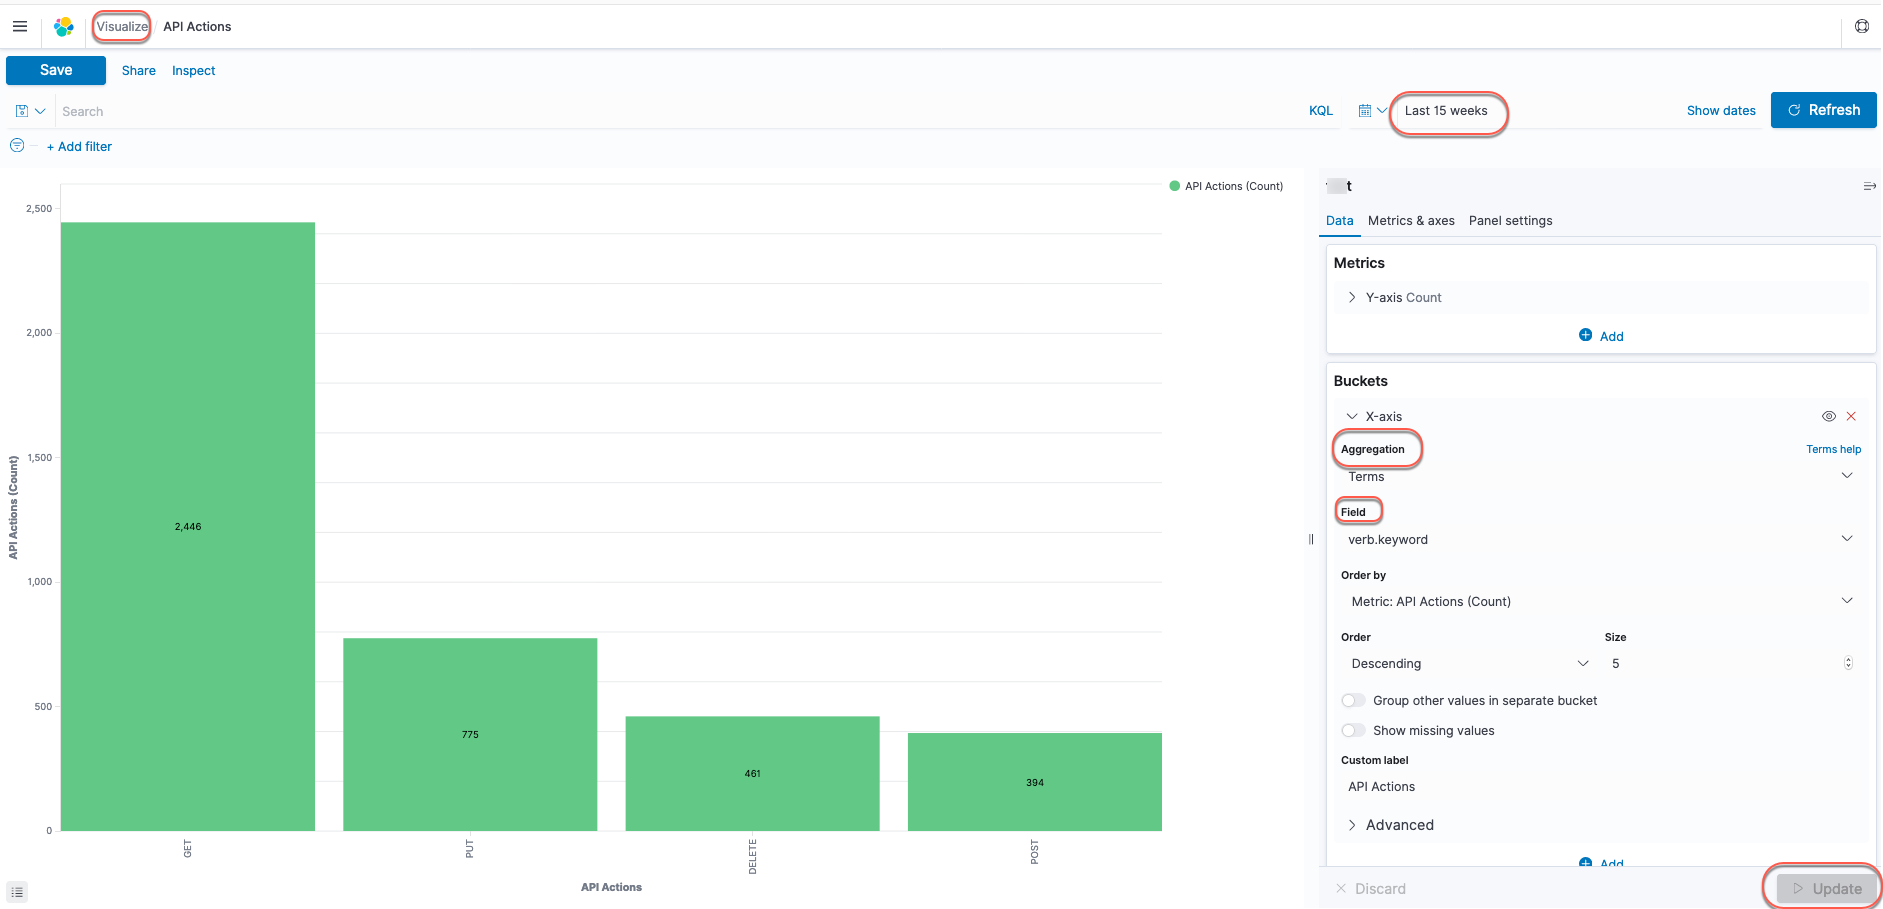
Task: Remove the X-axis bucket with the red cross
Action: [1851, 416]
